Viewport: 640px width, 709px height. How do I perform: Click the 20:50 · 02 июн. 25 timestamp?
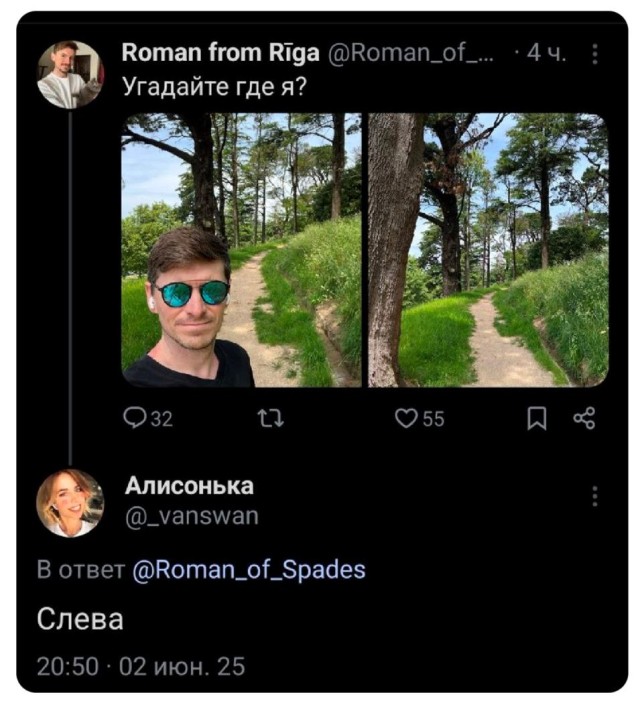pyautogui.click(x=140, y=666)
